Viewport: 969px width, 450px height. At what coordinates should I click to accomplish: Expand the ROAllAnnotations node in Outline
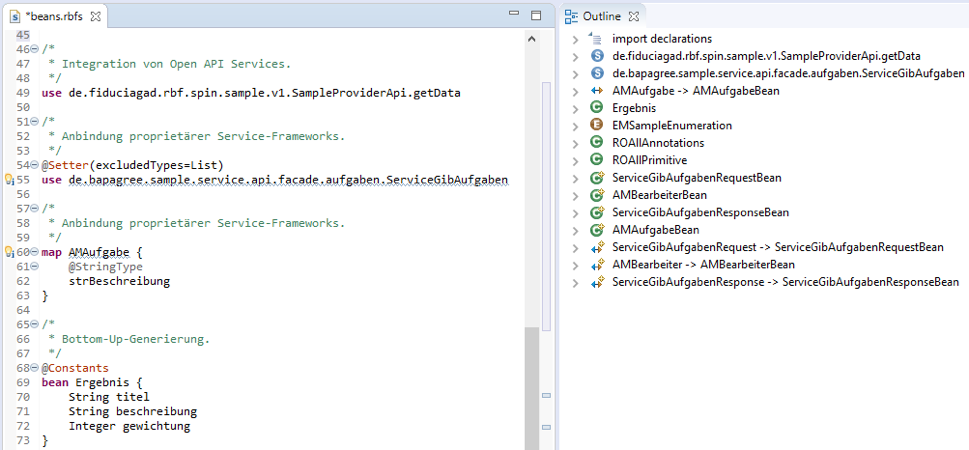(575, 143)
